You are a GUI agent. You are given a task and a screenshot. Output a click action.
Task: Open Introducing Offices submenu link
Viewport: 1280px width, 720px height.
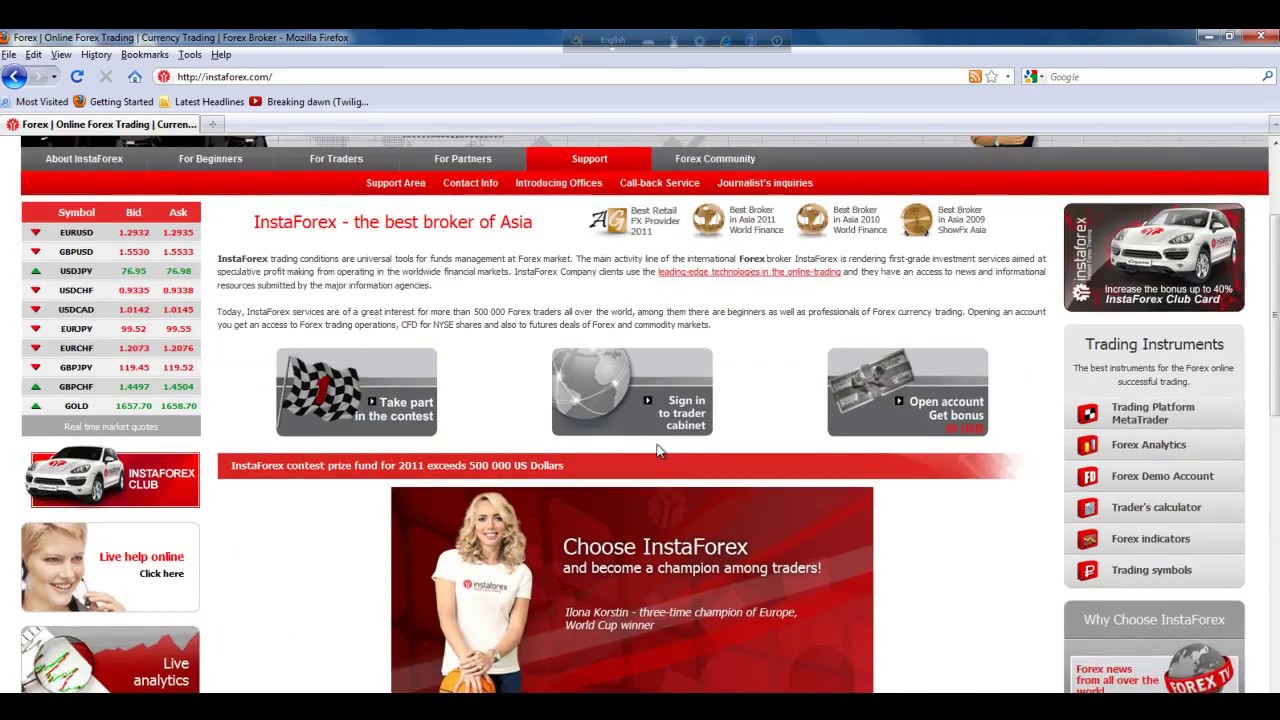(x=559, y=183)
